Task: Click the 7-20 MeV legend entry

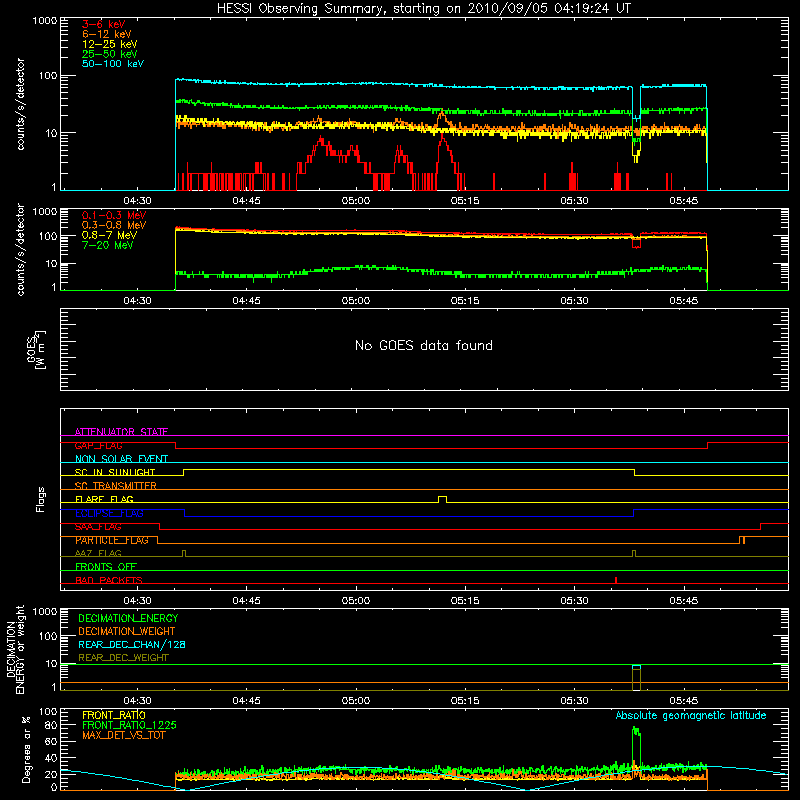Action: (108, 245)
